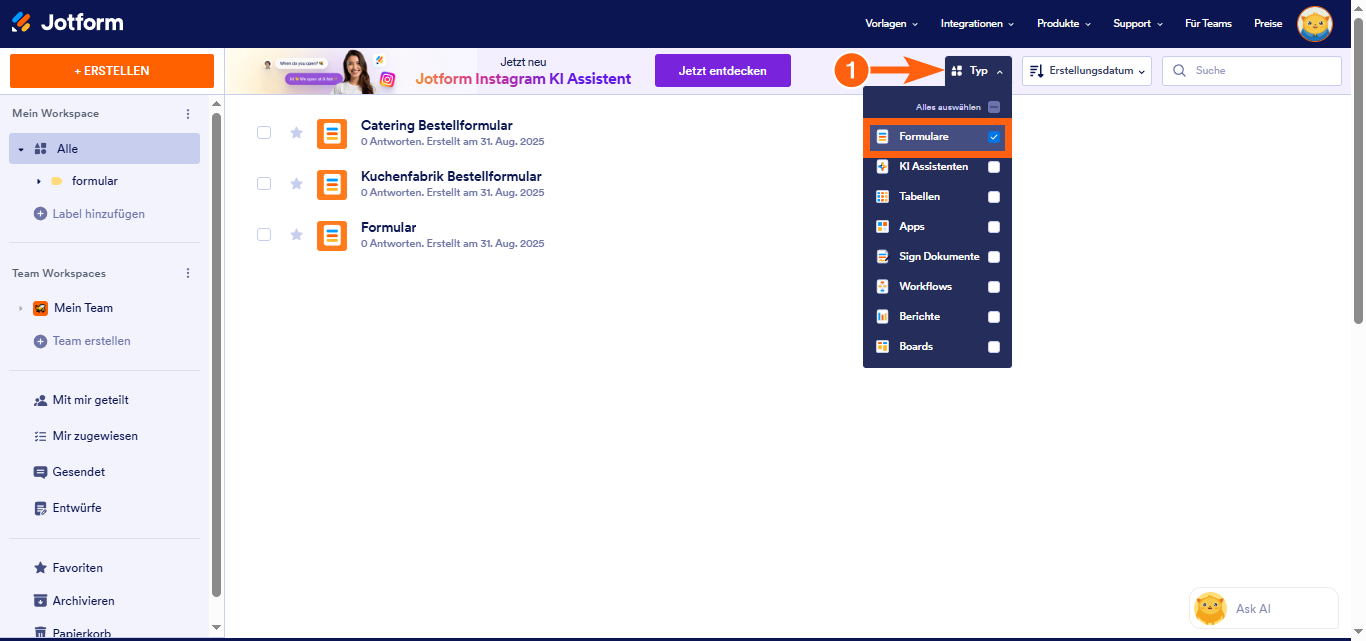Tick the checkbox next to Formular
The width and height of the screenshot is (1366, 641).
(x=264, y=235)
